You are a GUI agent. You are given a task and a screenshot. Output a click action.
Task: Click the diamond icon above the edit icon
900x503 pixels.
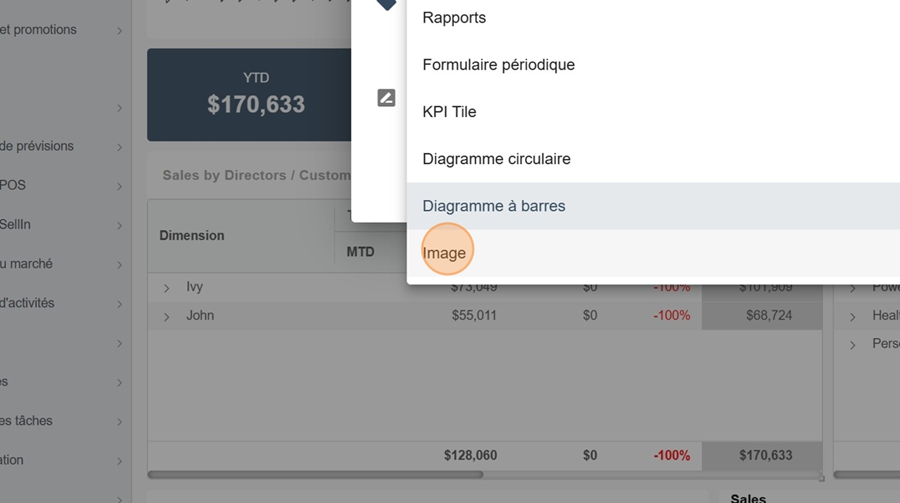[386, 4]
